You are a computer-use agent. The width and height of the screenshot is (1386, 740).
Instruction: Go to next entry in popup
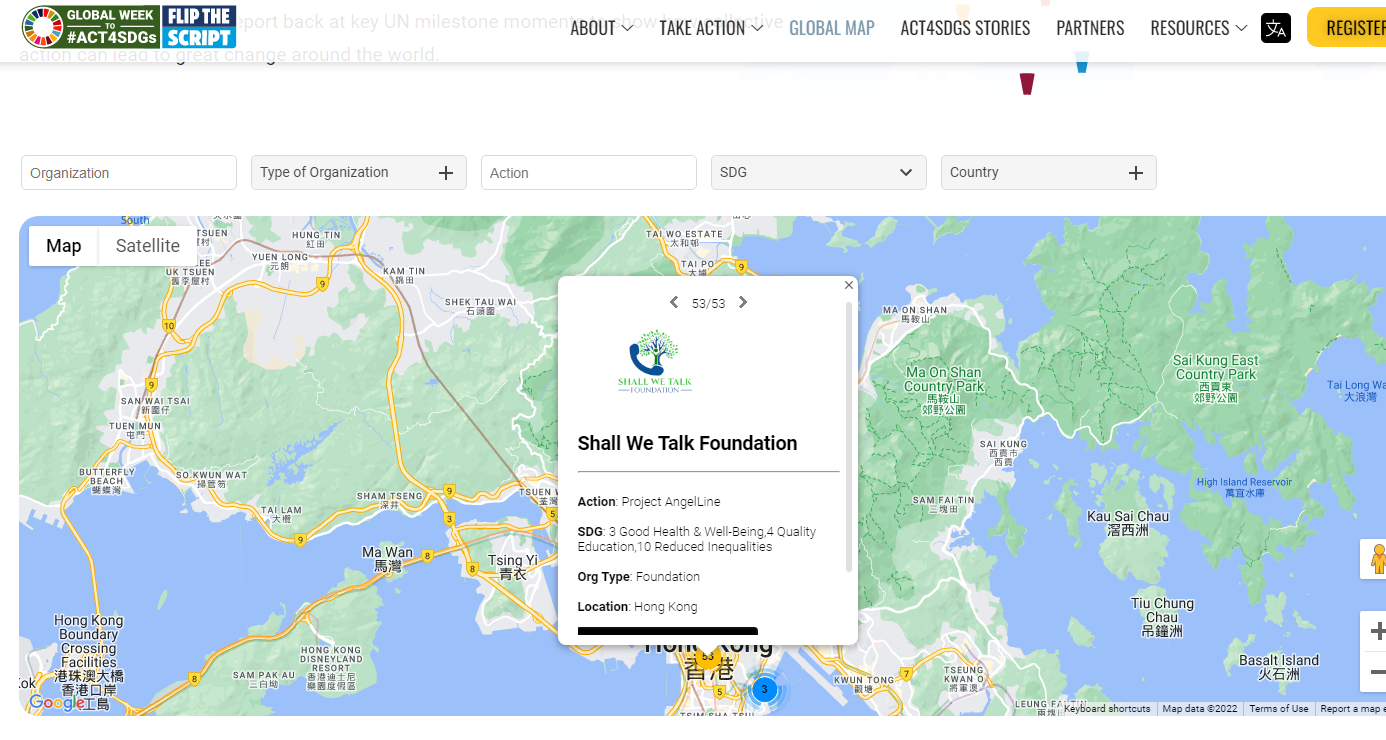pyautogui.click(x=743, y=303)
